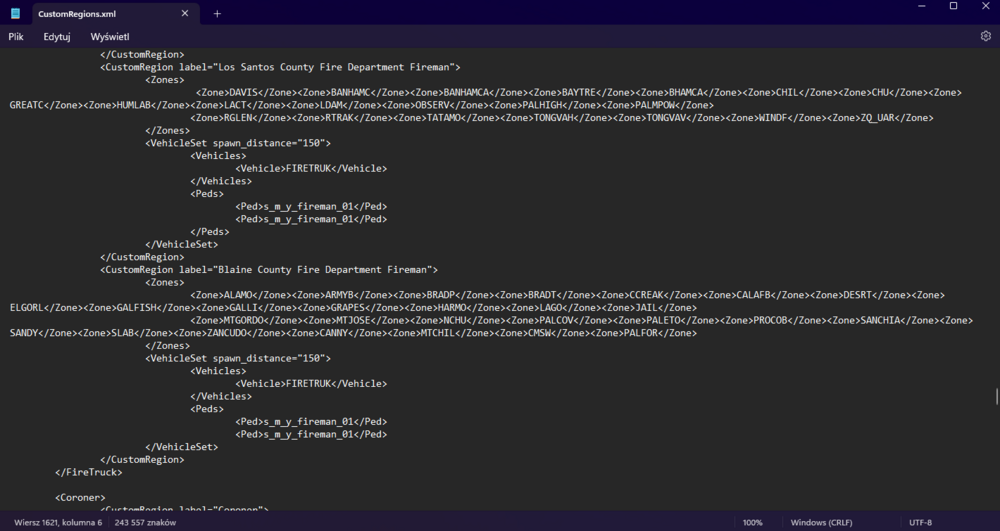Viewport: 1000px width, 531px height.
Task: Click the first <Peds> opening tag
Action: (x=207, y=194)
